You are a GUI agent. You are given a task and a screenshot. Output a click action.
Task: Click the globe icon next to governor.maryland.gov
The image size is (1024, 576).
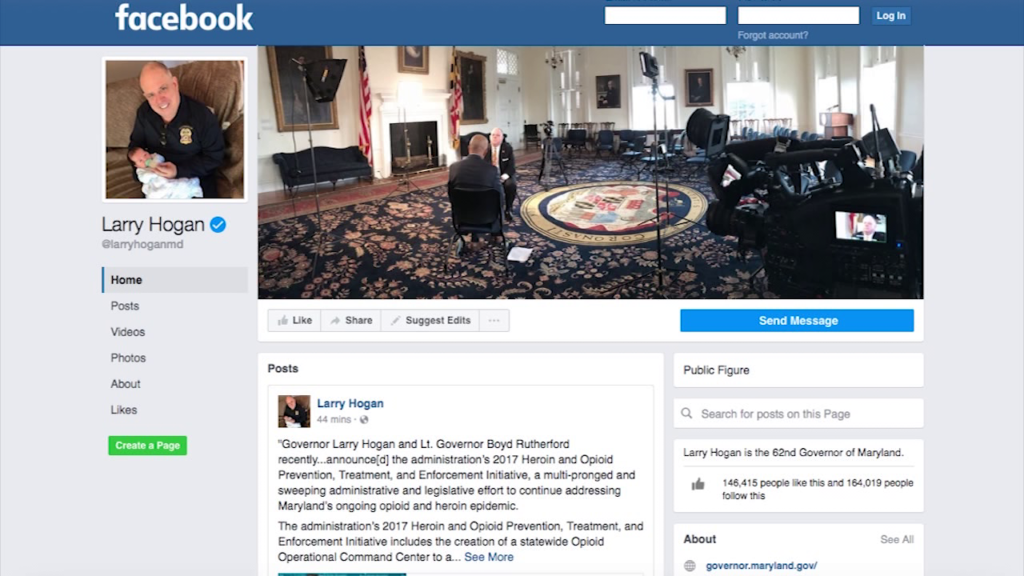click(690, 566)
